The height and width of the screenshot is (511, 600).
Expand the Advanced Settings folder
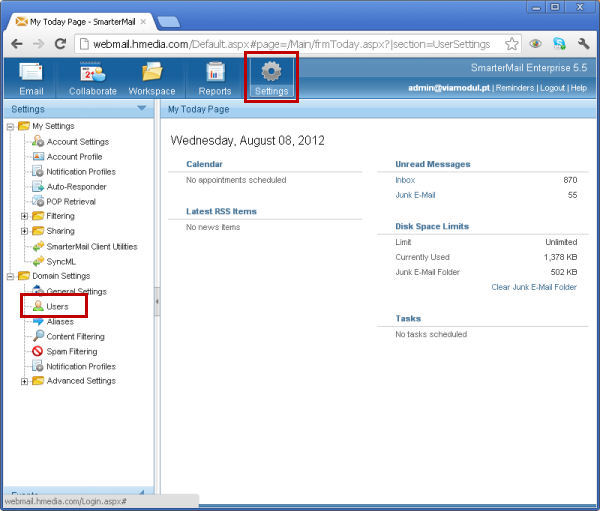(x=25, y=381)
